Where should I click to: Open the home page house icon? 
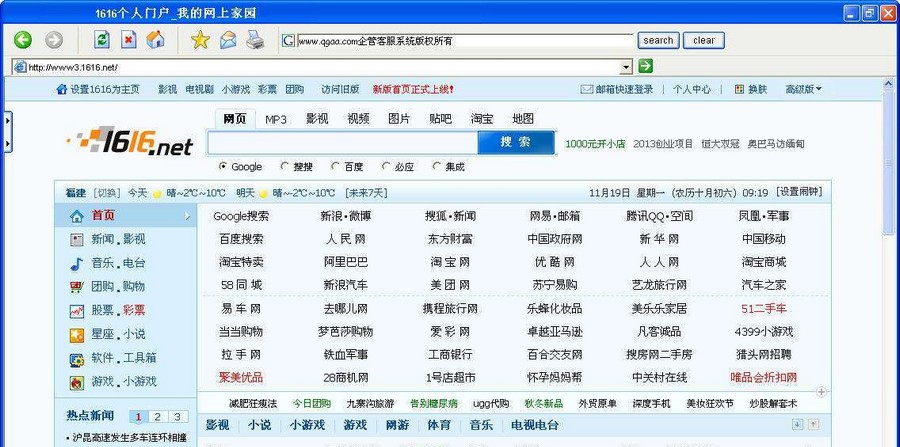click(x=155, y=40)
